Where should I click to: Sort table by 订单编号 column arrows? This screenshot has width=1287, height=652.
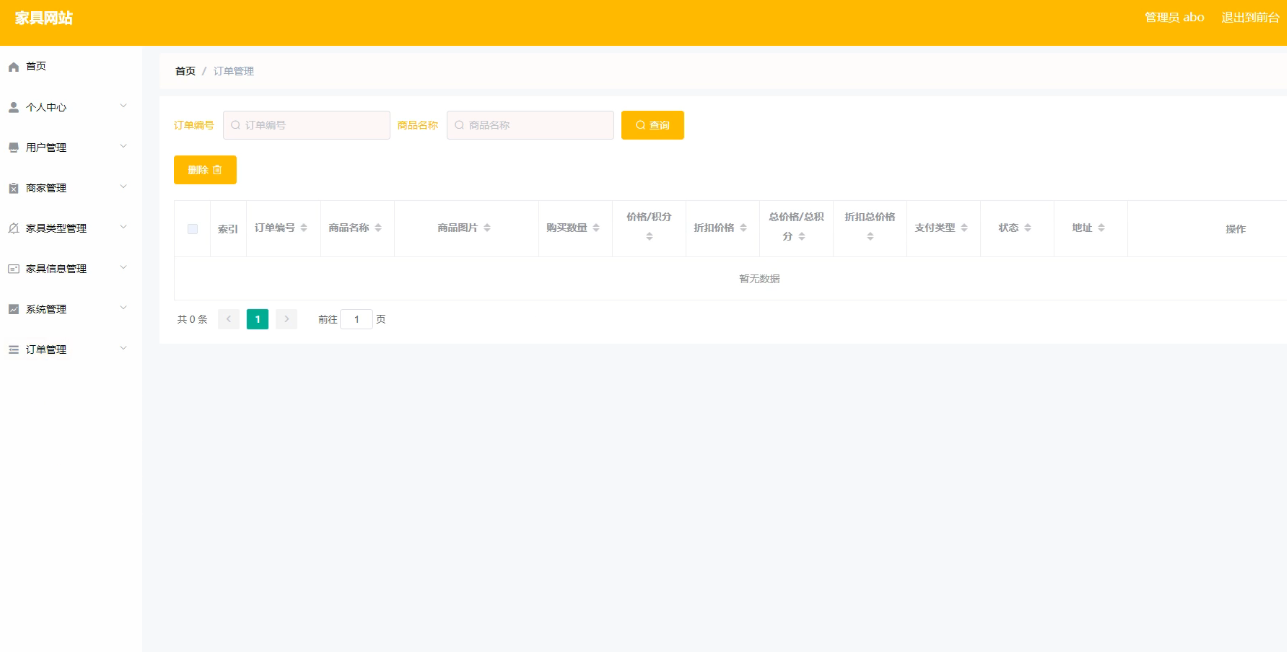[x=304, y=228]
